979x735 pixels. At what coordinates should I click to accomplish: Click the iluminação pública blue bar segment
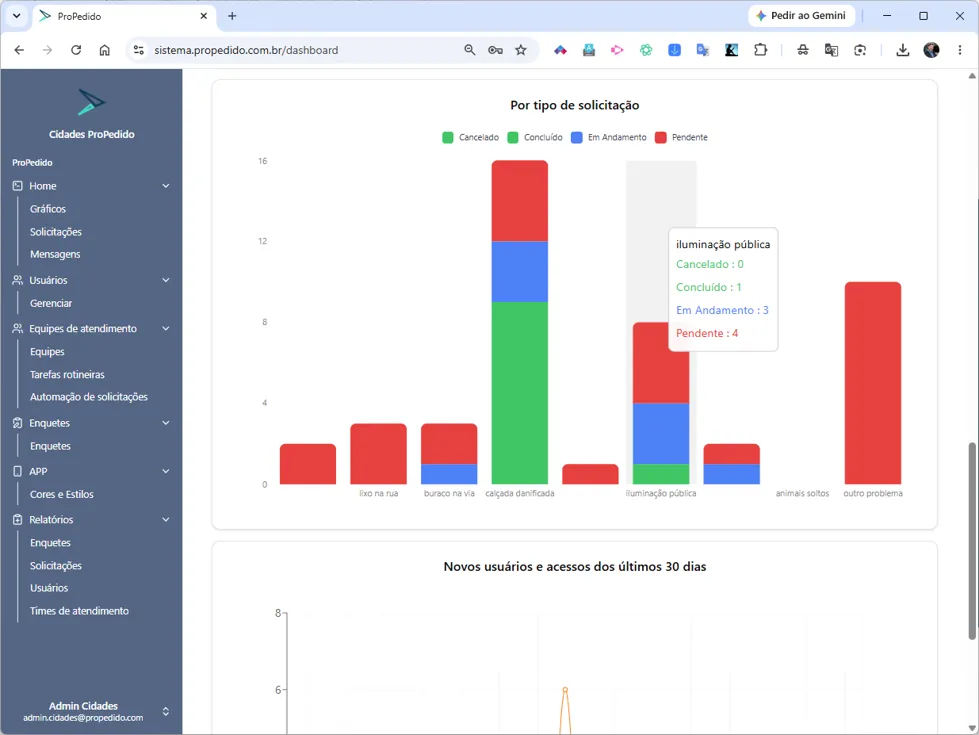coord(661,433)
